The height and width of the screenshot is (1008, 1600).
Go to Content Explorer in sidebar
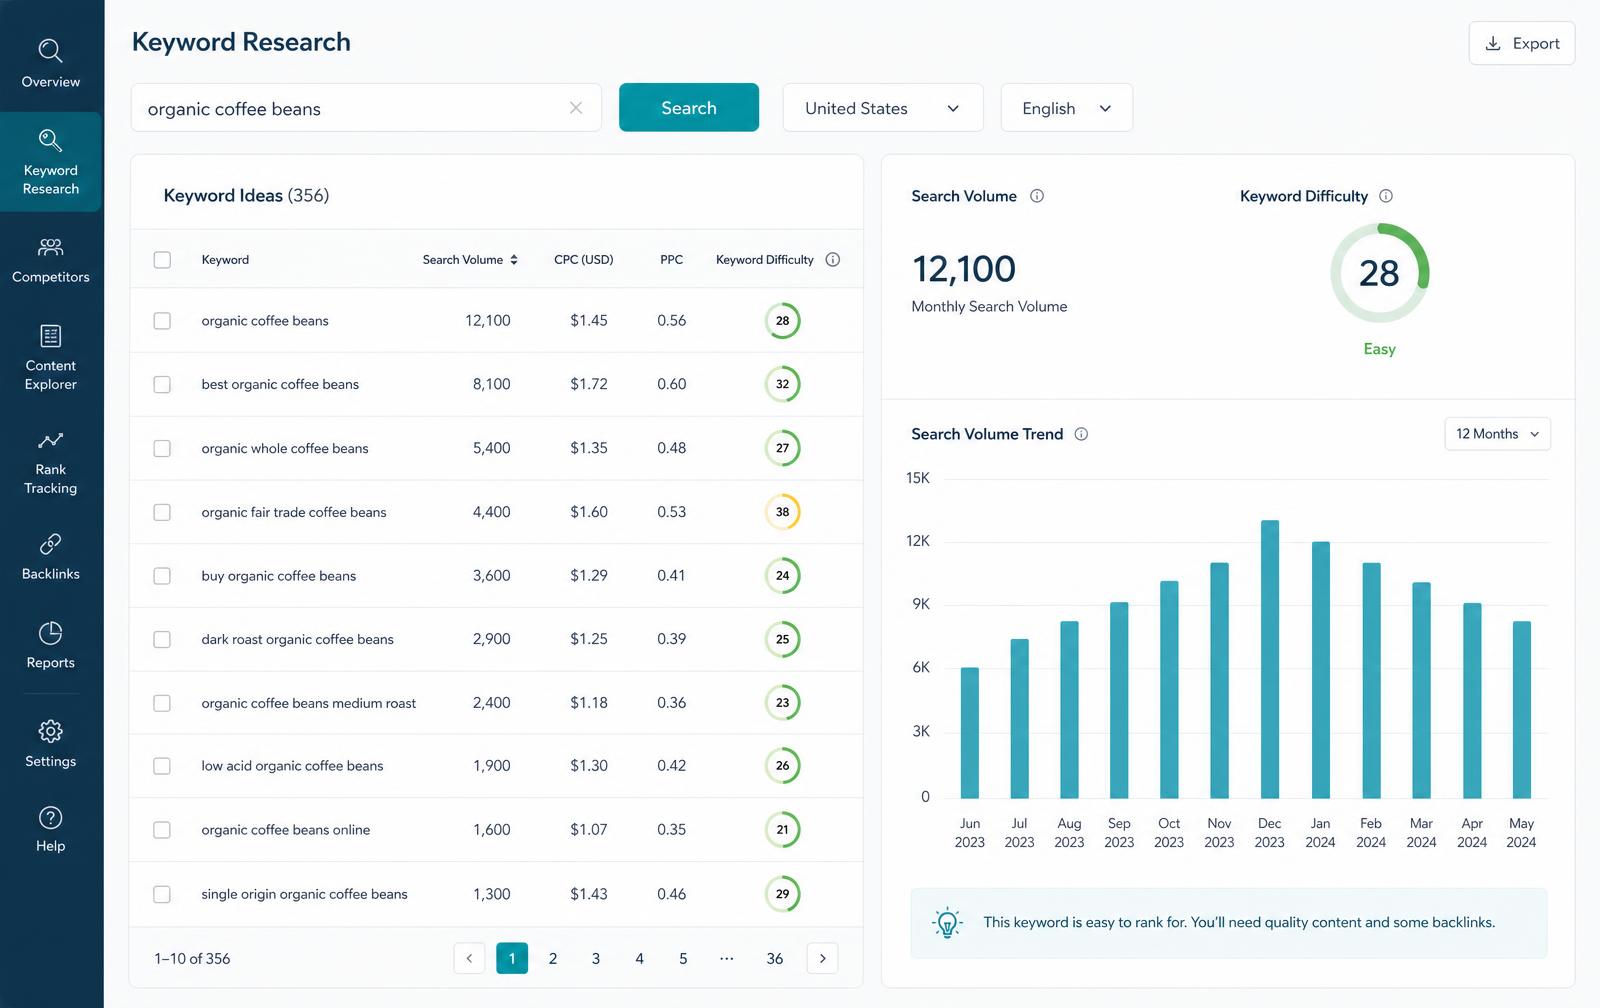click(50, 357)
